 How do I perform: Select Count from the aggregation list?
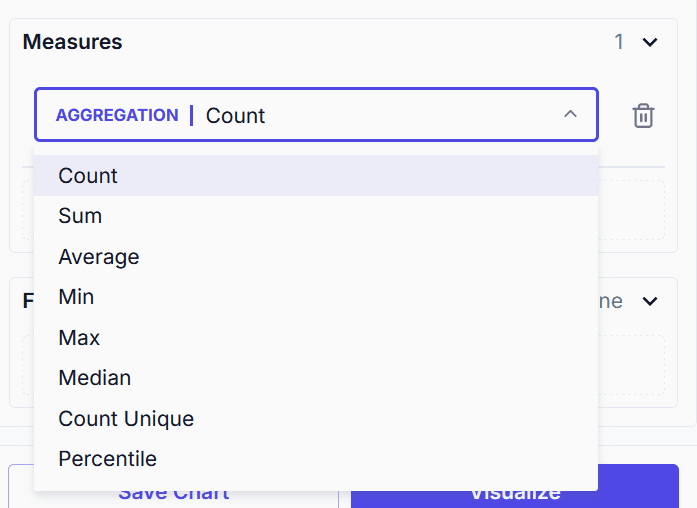88,176
